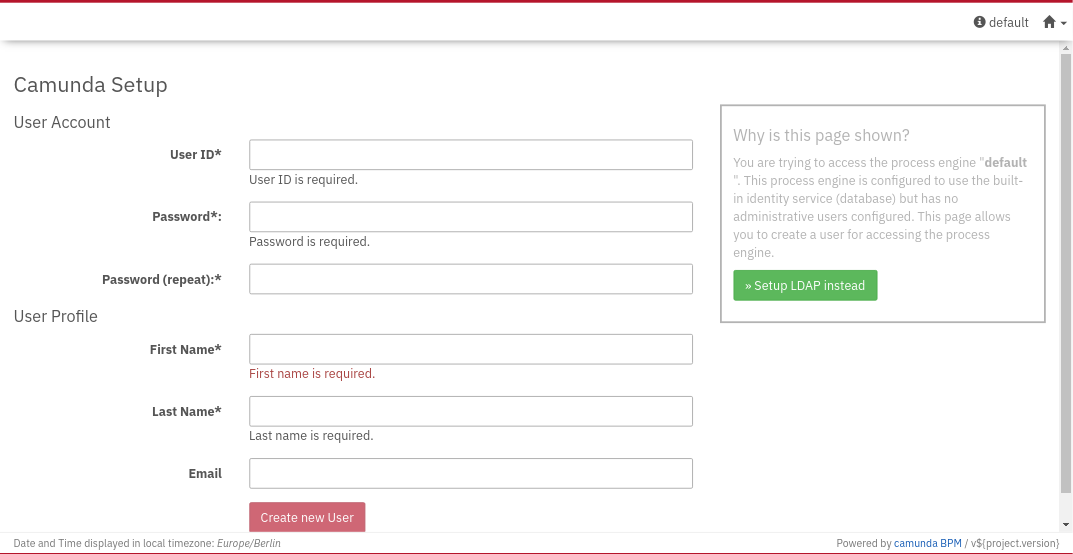1073x554 pixels.
Task: Expand the home menu dropdown caret
Action: tap(1064, 23)
